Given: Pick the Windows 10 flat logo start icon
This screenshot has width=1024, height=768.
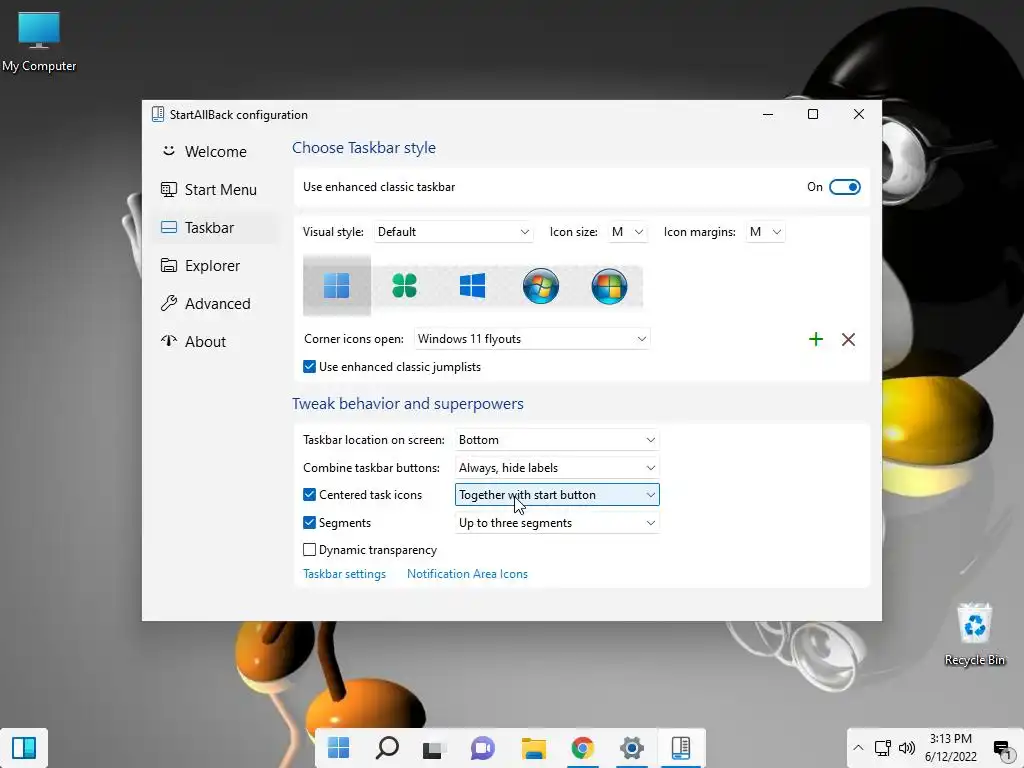Looking at the screenshot, I should coord(473,285).
